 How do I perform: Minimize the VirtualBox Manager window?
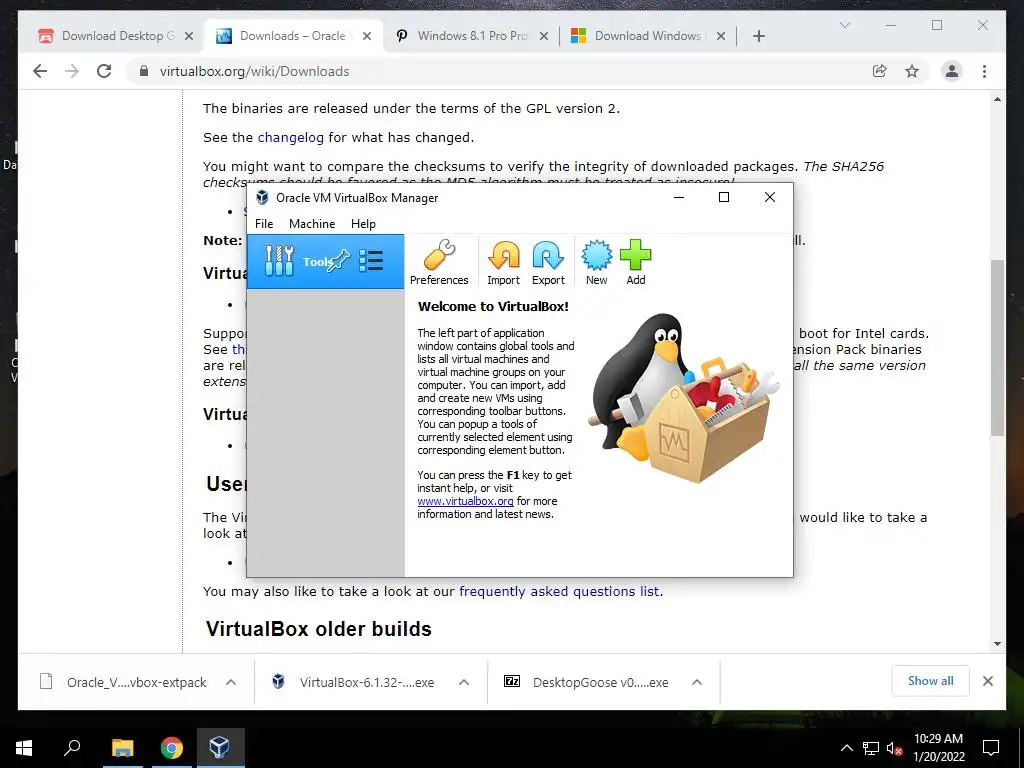point(679,197)
